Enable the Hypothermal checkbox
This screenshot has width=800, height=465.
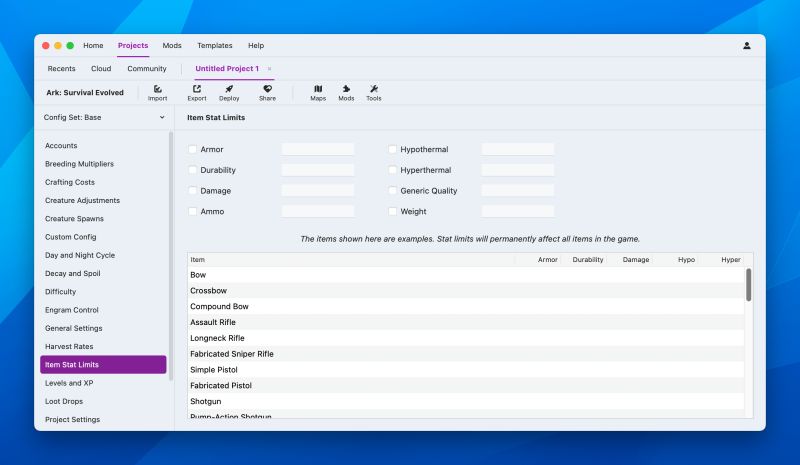click(392, 149)
